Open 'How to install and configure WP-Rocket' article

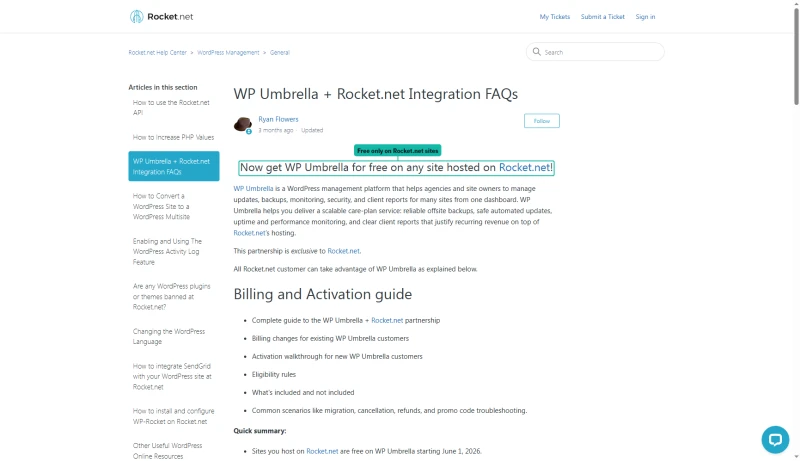(x=173, y=416)
